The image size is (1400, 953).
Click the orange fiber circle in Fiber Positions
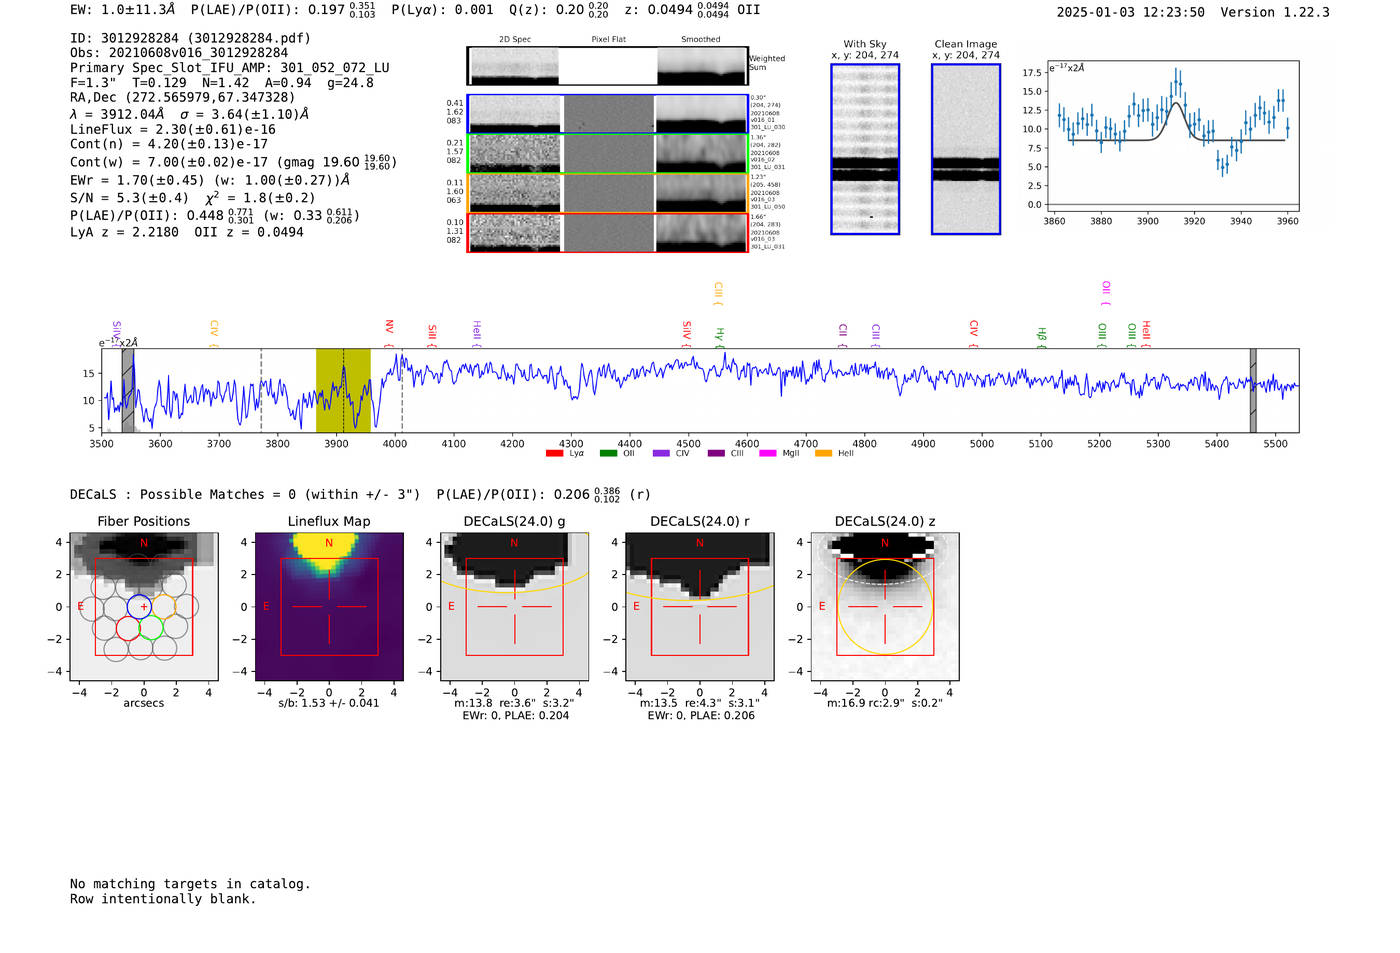[x=163, y=606]
